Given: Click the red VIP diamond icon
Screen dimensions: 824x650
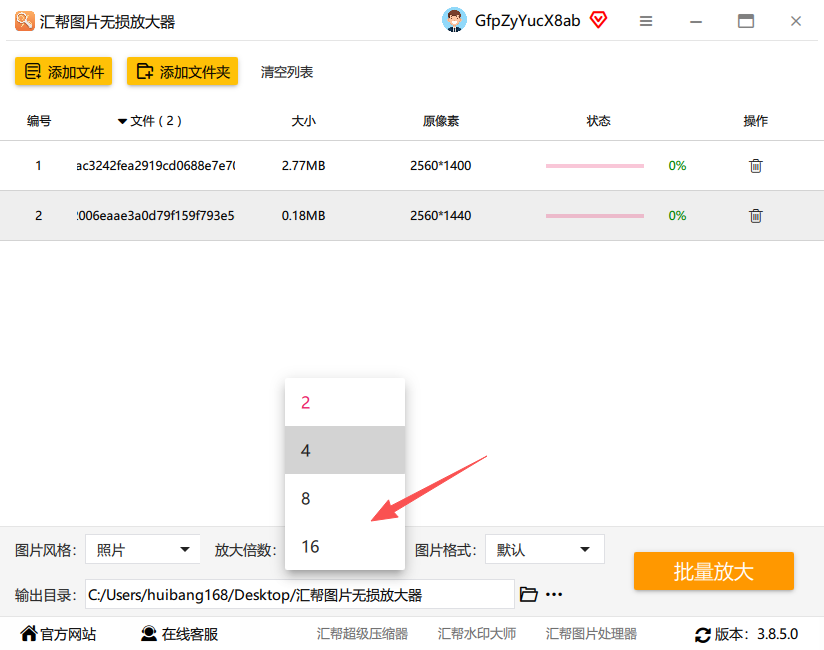Looking at the screenshot, I should [598, 20].
